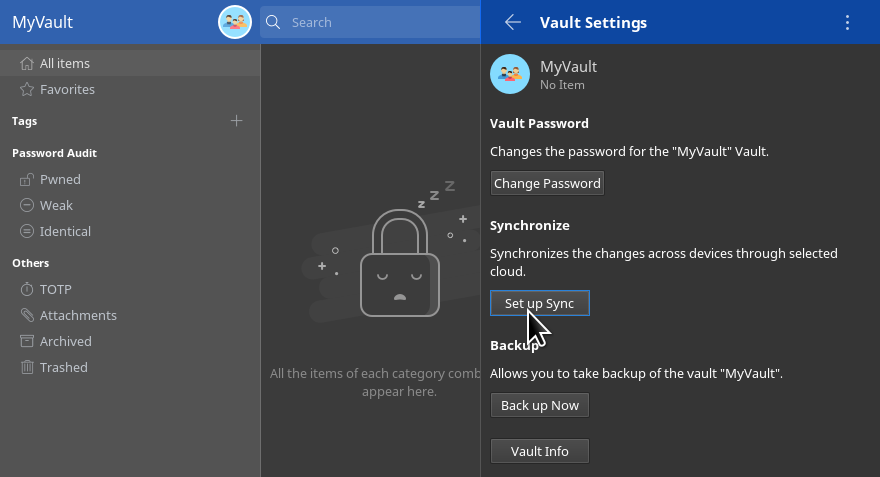Image resolution: width=880 pixels, height=477 pixels.
Task: Click the Attachments paperclip icon
Action: tap(28, 316)
